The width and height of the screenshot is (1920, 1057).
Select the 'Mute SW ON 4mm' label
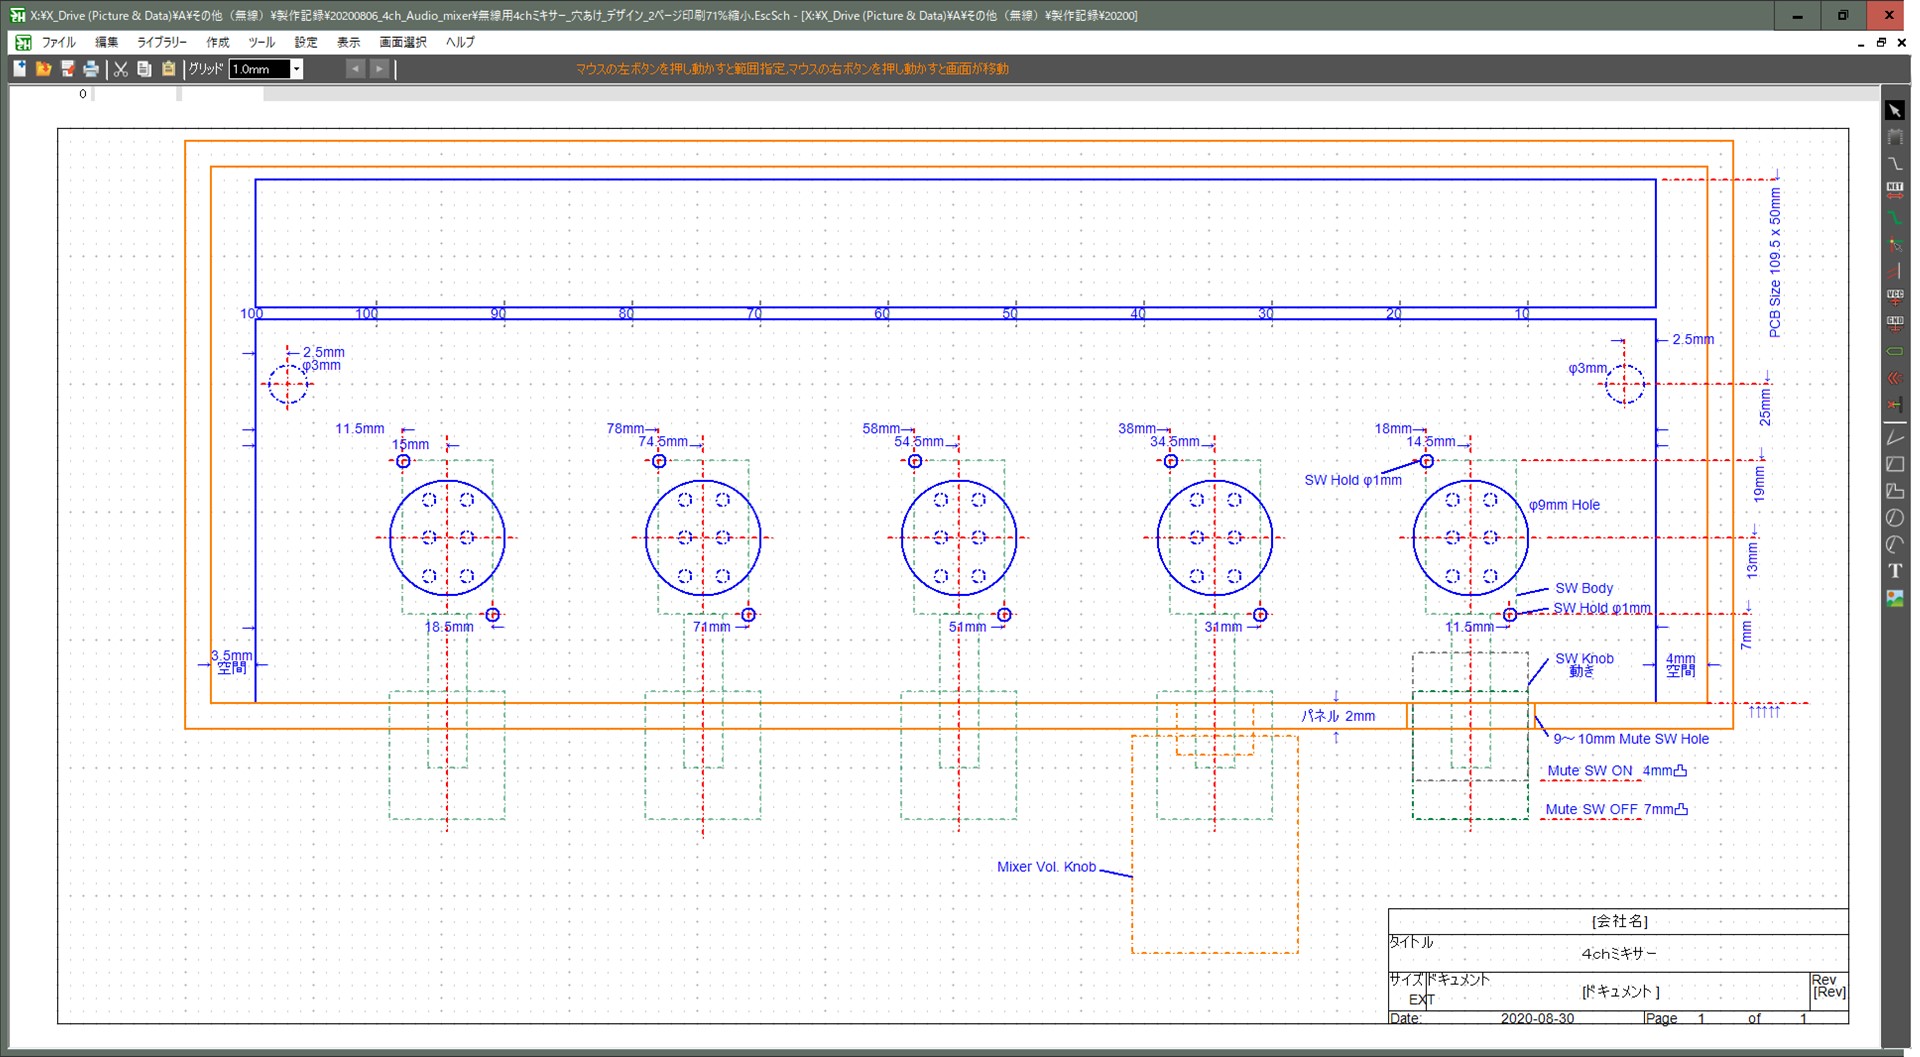[x=1617, y=771]
